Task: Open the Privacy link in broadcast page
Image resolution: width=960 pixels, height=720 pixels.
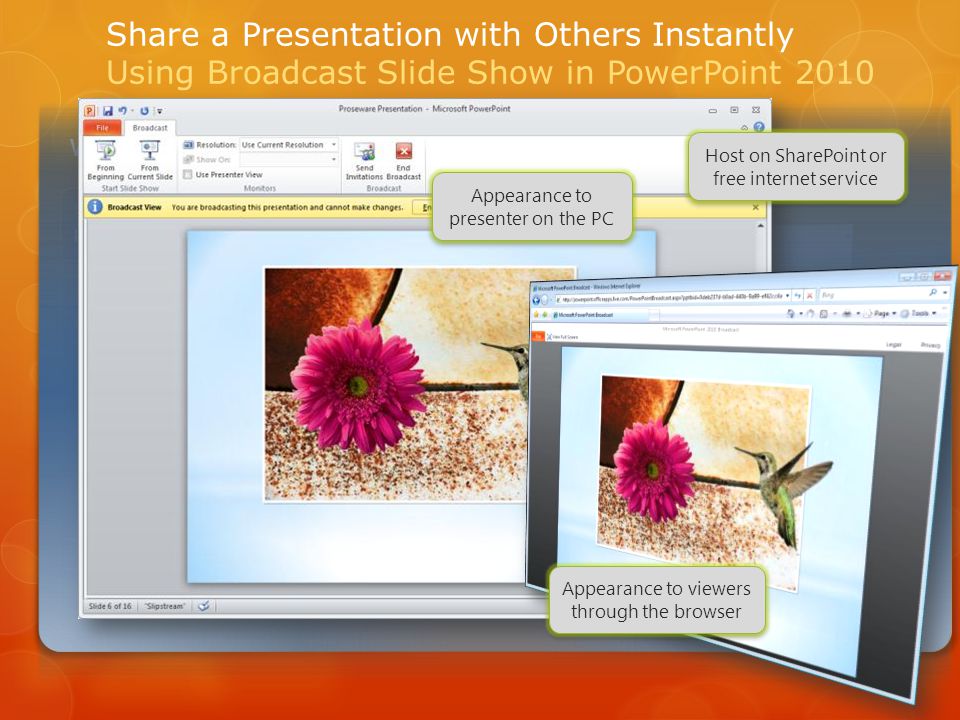Action: [x=930, y=345]
